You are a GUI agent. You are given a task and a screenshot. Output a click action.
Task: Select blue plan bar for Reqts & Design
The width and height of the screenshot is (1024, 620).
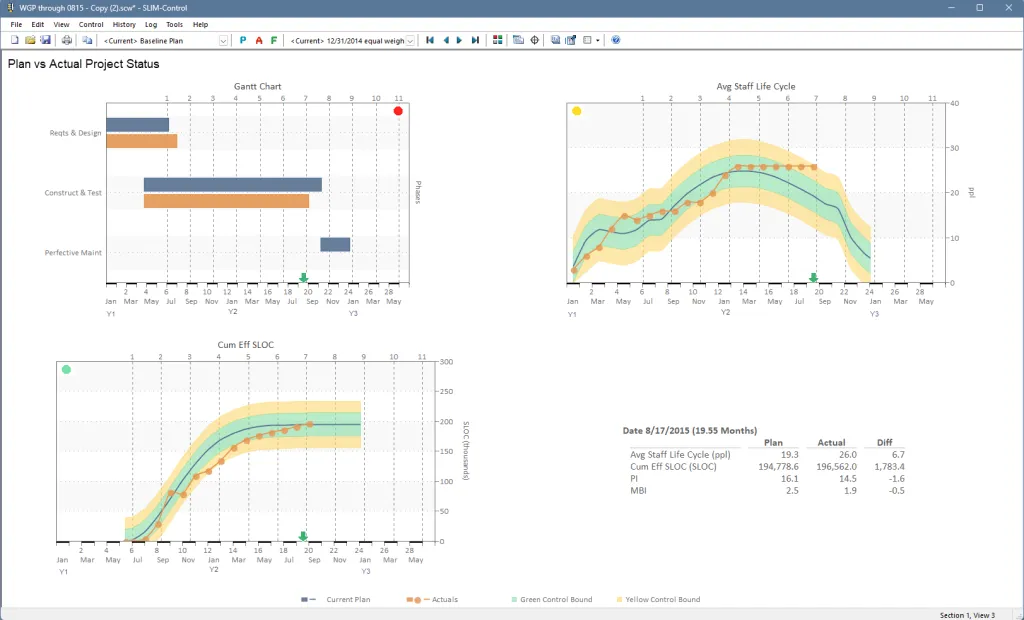coord(138,125)
